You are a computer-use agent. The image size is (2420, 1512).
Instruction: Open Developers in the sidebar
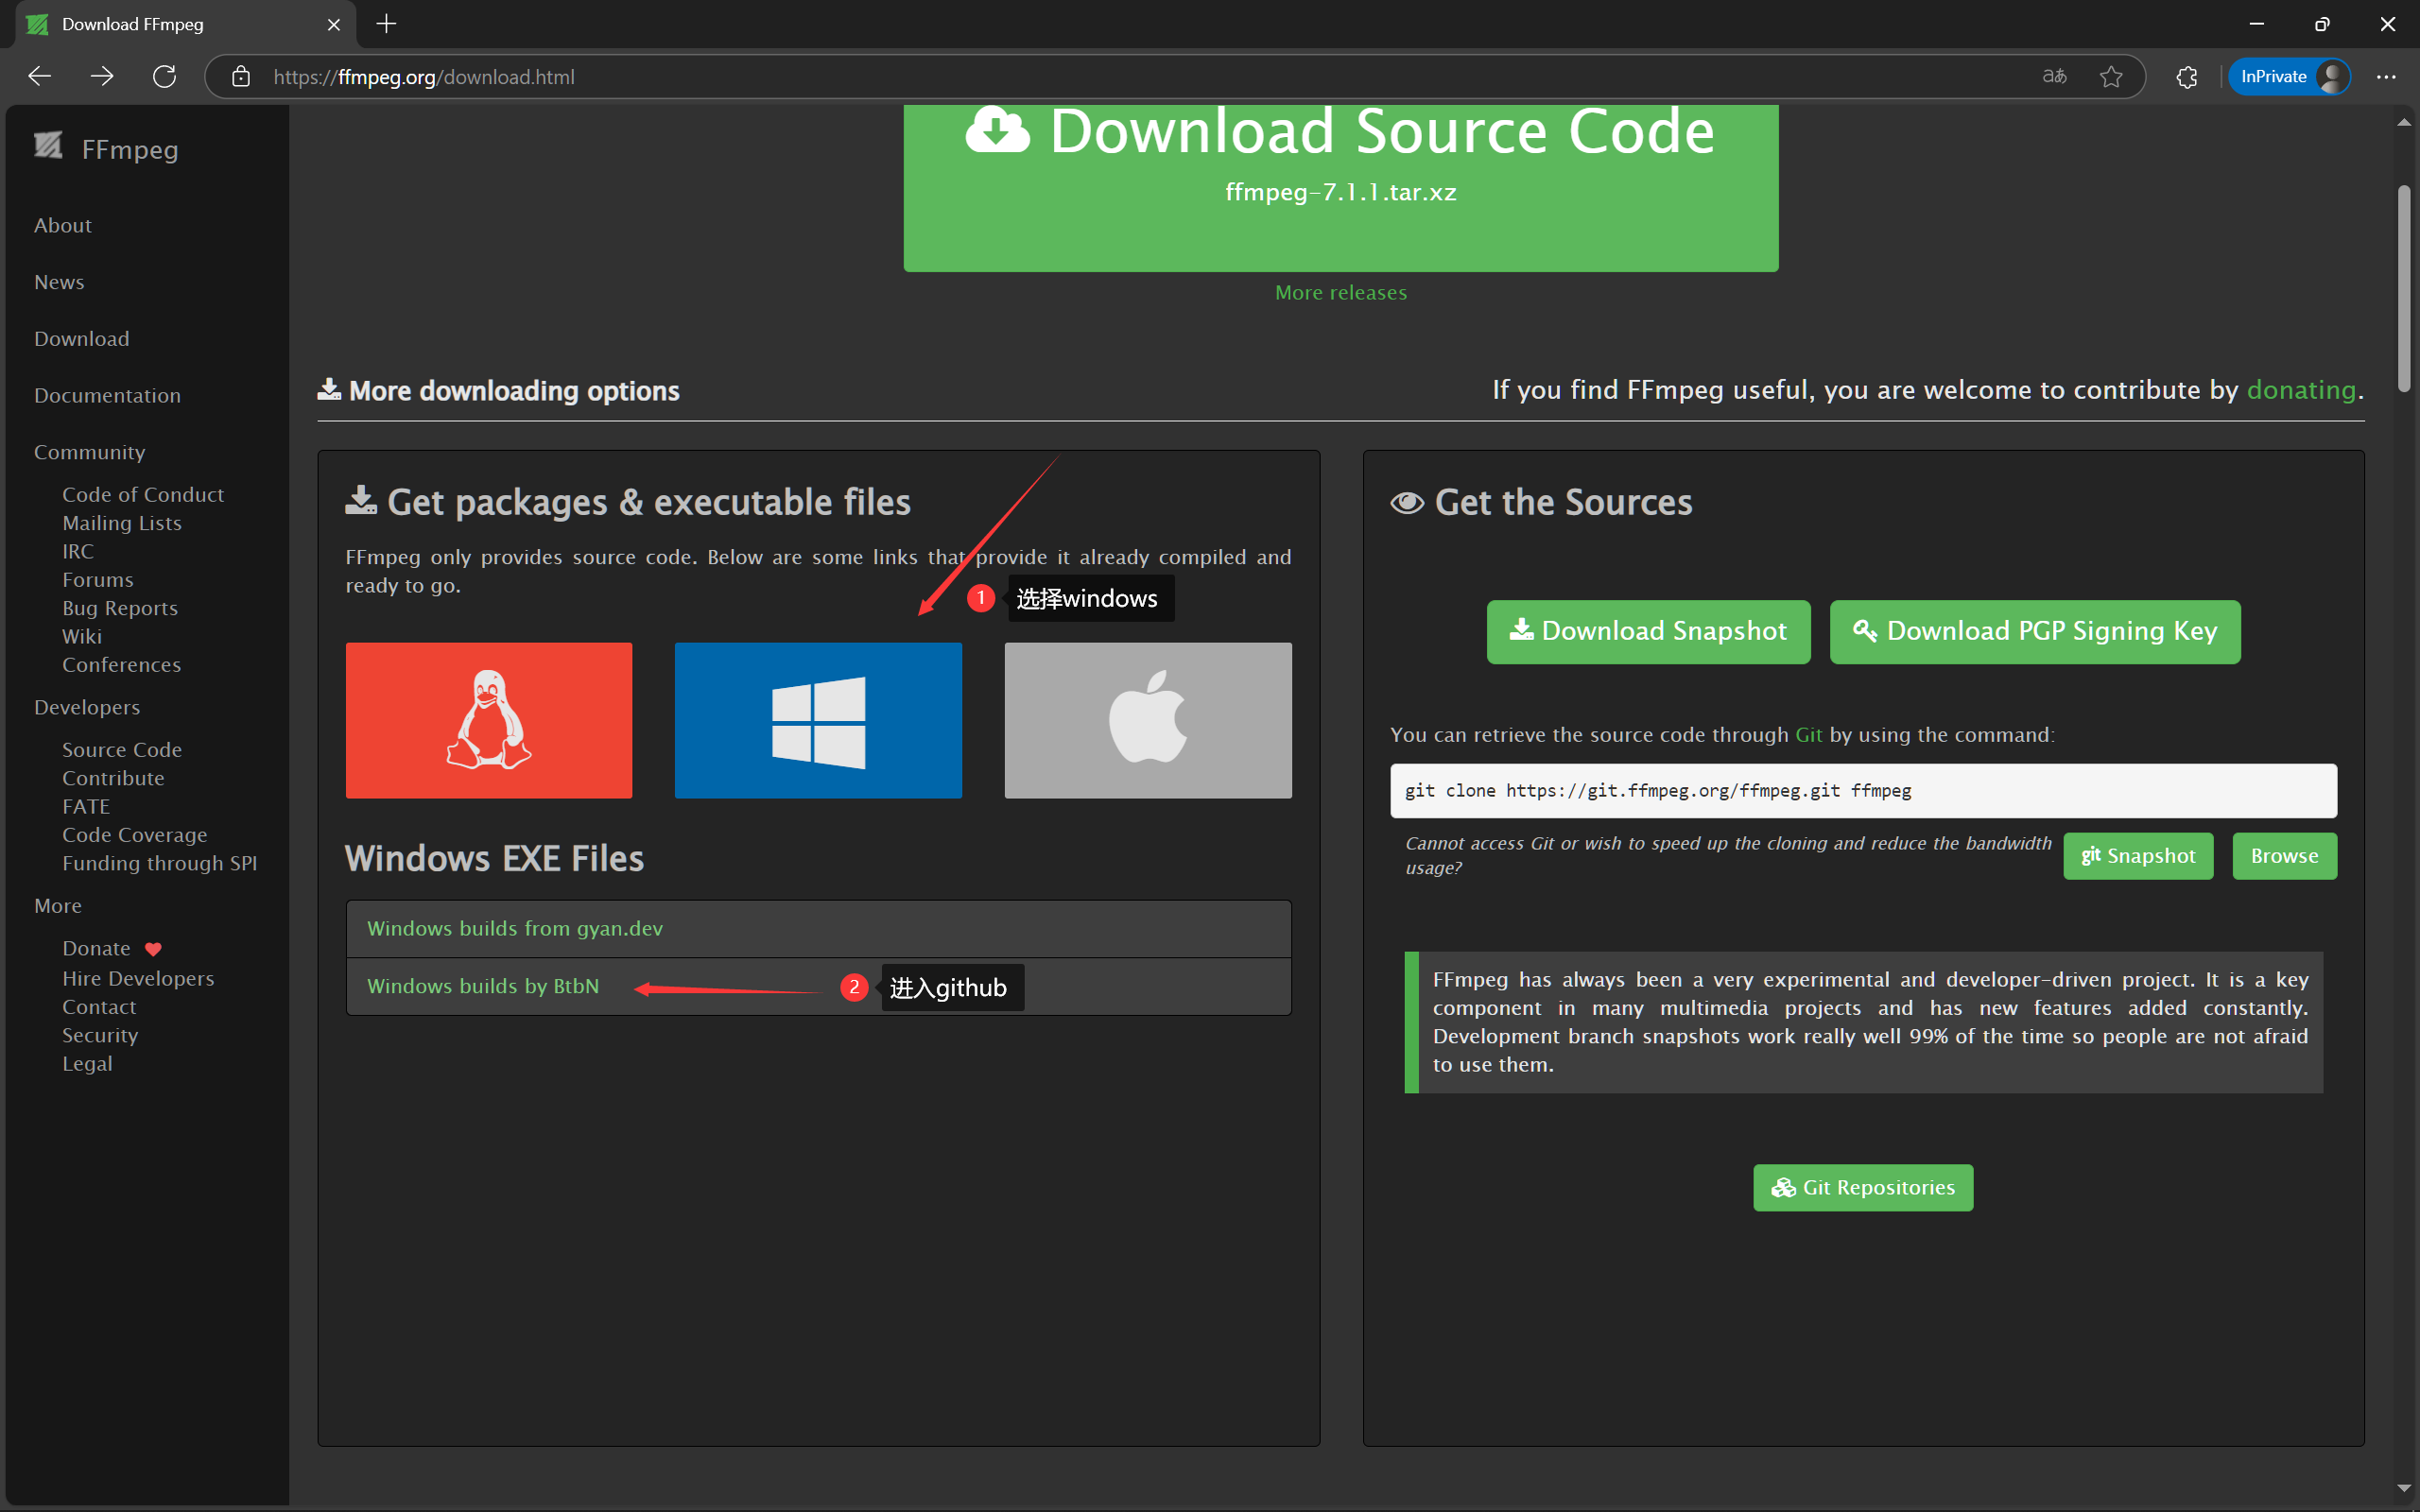[x=87, y=708]
